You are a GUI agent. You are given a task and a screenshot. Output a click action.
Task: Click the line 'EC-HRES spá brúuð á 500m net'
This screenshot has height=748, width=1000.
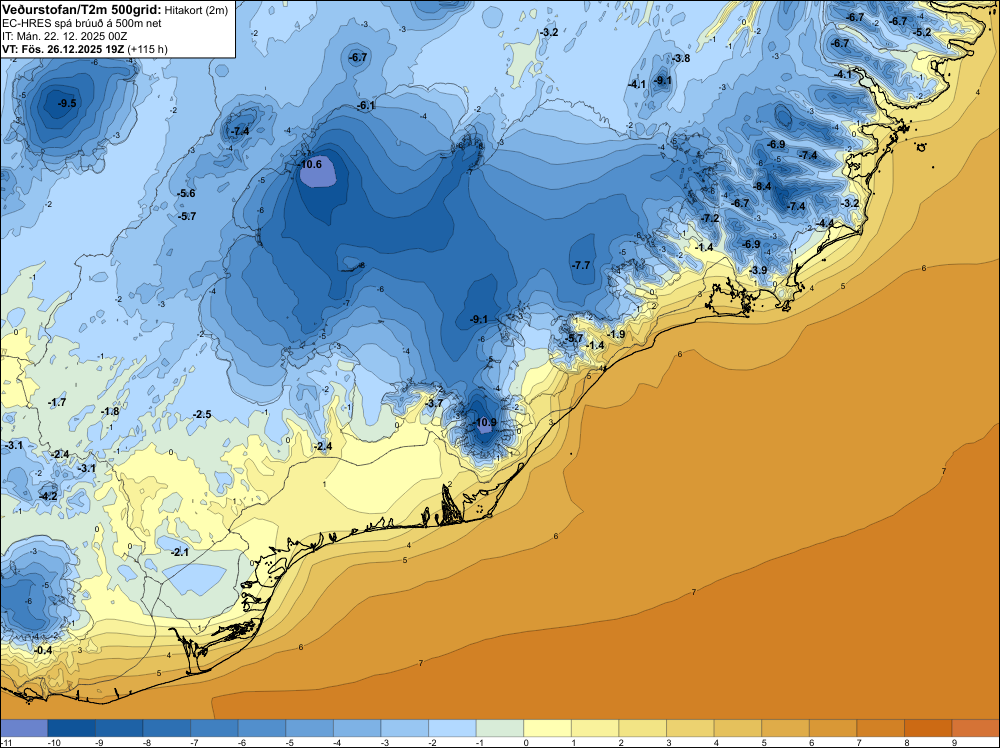pyautogui.click(x=82, y=23)
